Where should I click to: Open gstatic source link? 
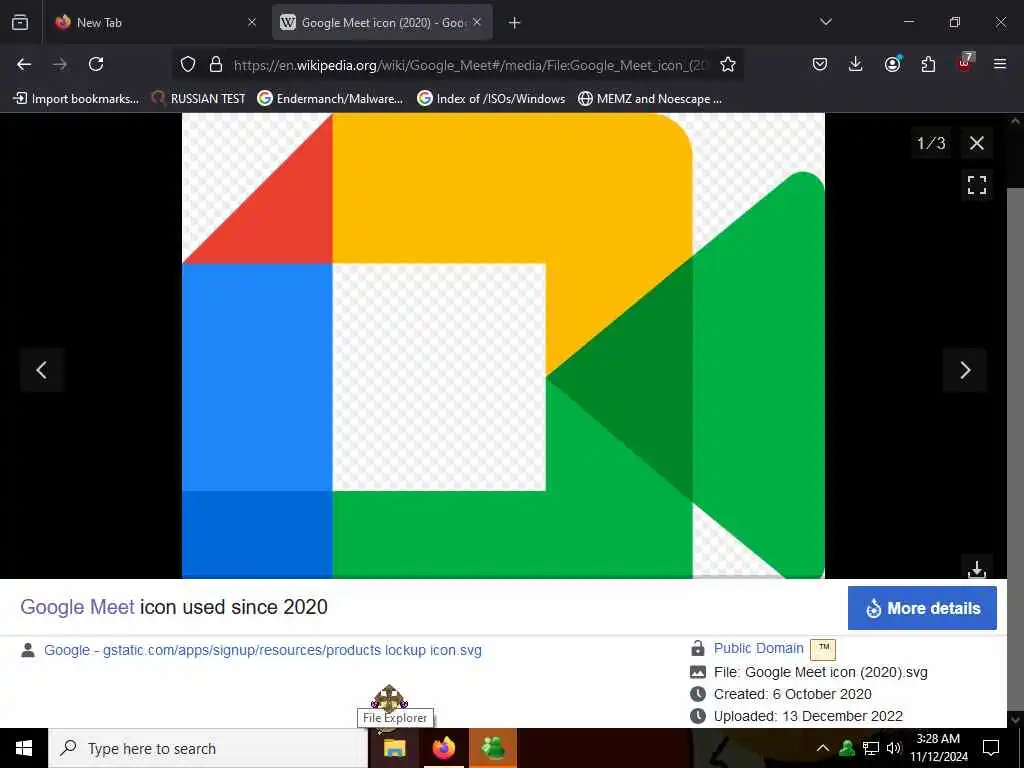[263, 650]
